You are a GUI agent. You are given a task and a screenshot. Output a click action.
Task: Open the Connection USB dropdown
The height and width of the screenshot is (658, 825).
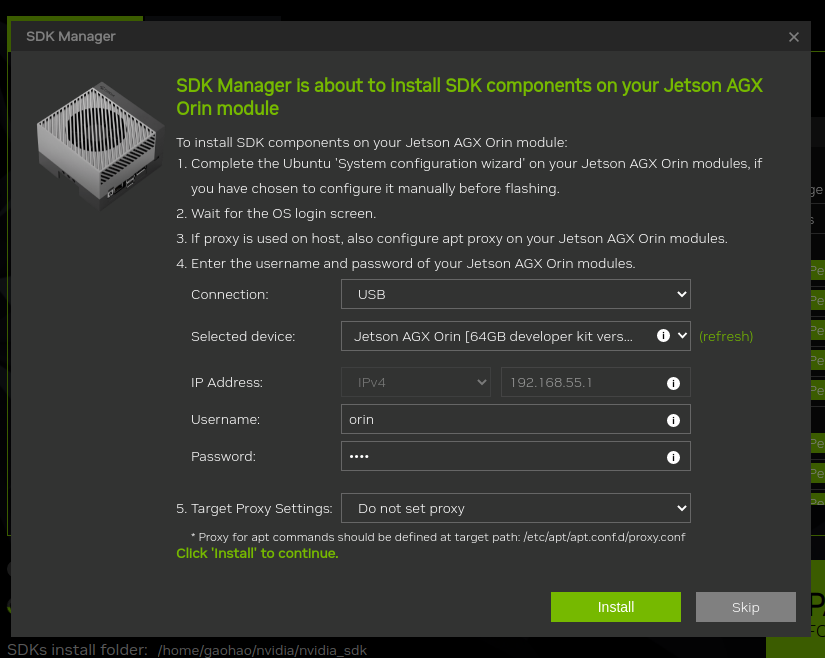516,294
